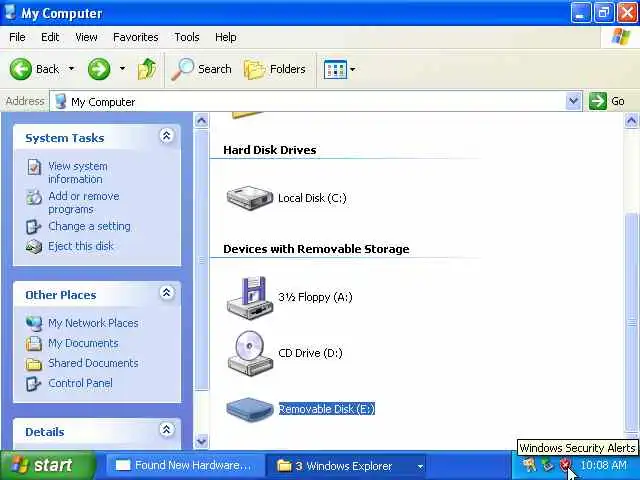Click the green Back arrow button
Image resolution: width=640 pixels, height=480 pixels.
[20, 69]
